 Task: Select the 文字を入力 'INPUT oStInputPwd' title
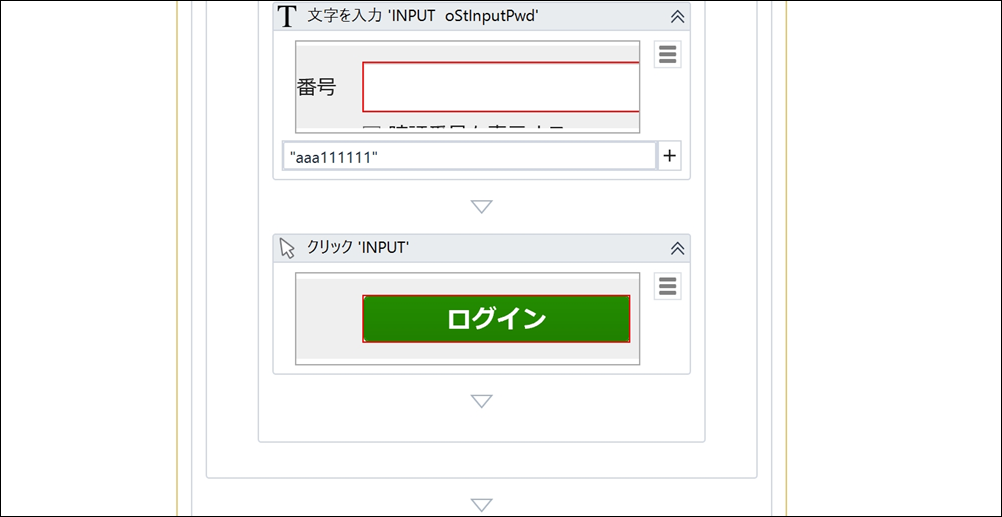tap(422, 17)
